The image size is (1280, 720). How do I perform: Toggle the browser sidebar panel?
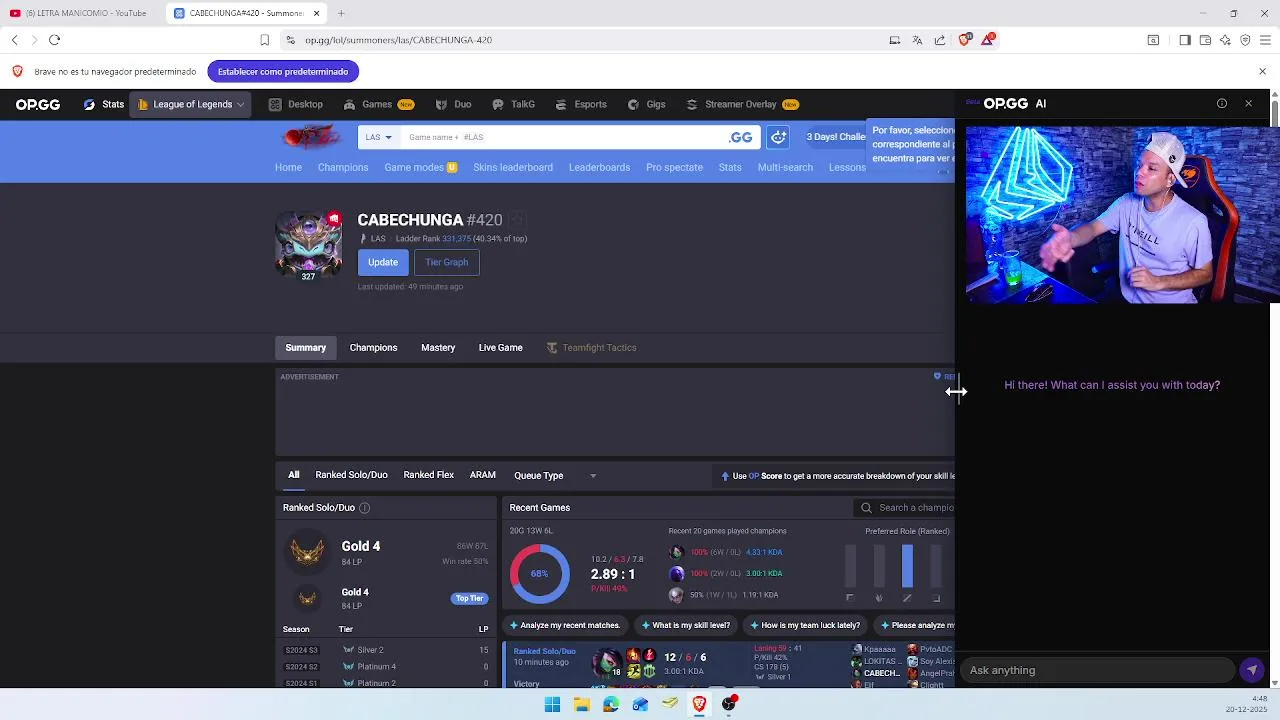point(1185,40)
